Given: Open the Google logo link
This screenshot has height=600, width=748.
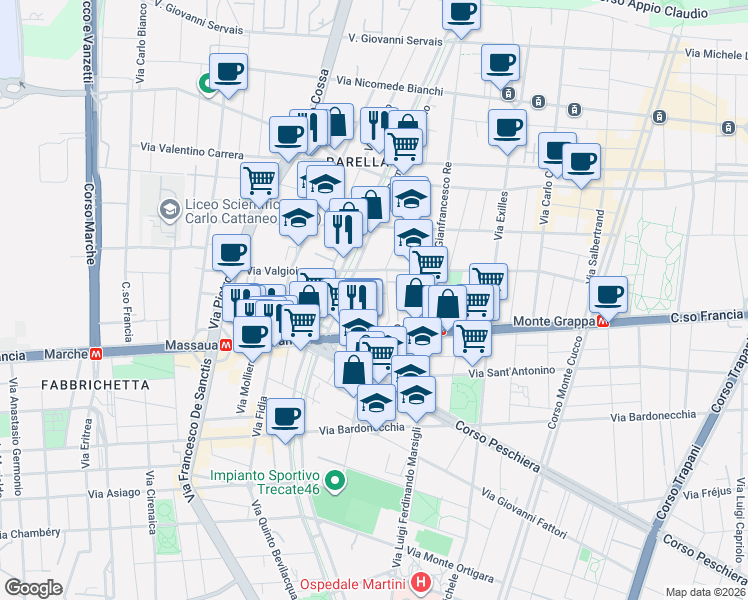Looking at the screenshot, I should click(33, 589).
